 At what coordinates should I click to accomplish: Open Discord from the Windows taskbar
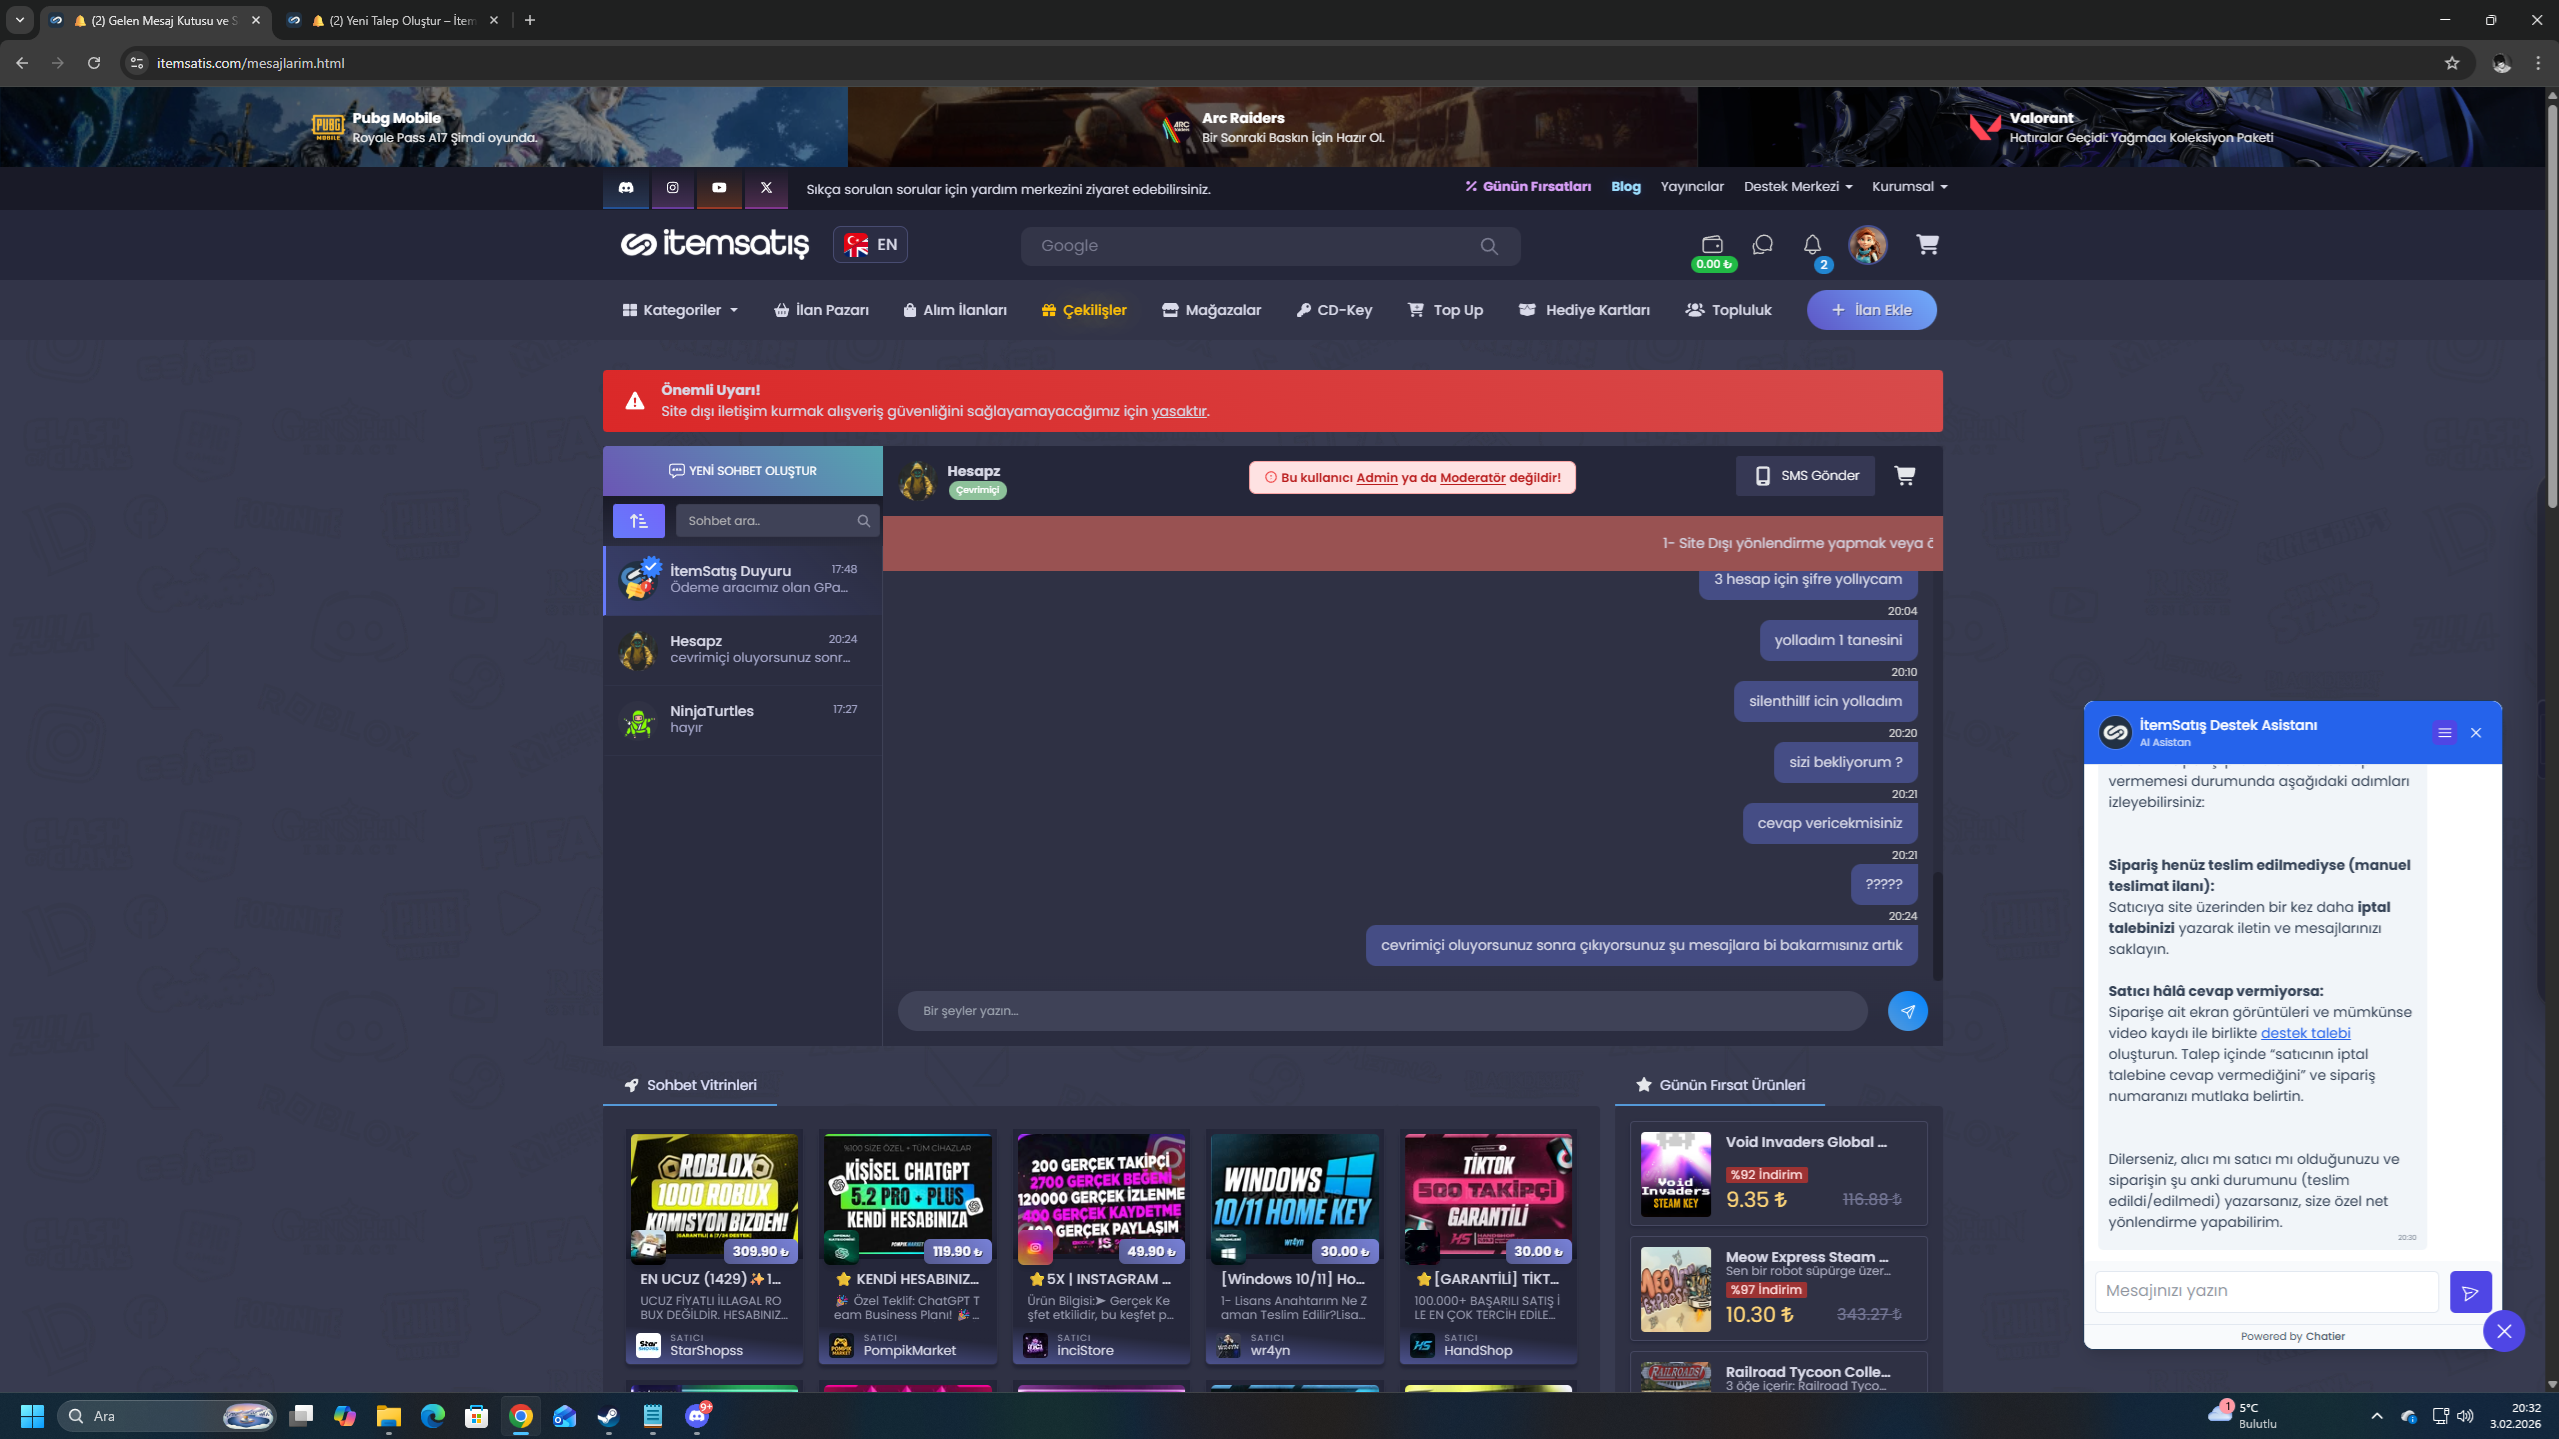(697, 1416)
